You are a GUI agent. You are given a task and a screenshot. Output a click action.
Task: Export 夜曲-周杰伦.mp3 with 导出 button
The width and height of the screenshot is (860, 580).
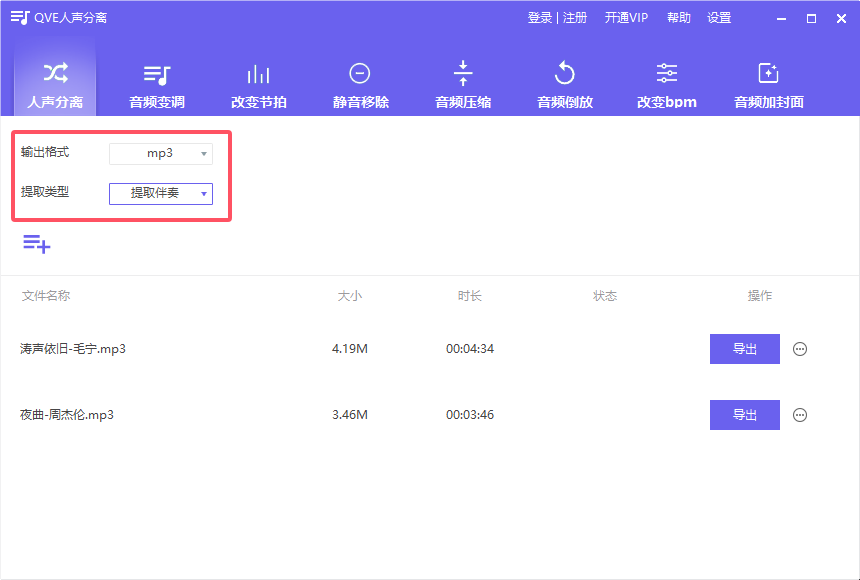point(744,415)
